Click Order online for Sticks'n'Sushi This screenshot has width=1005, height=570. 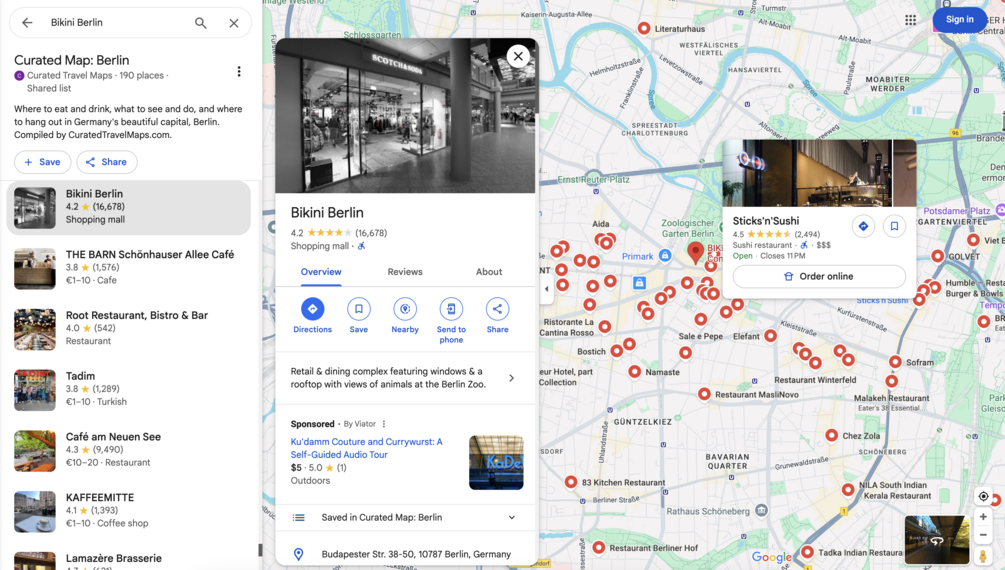[819, 276]
